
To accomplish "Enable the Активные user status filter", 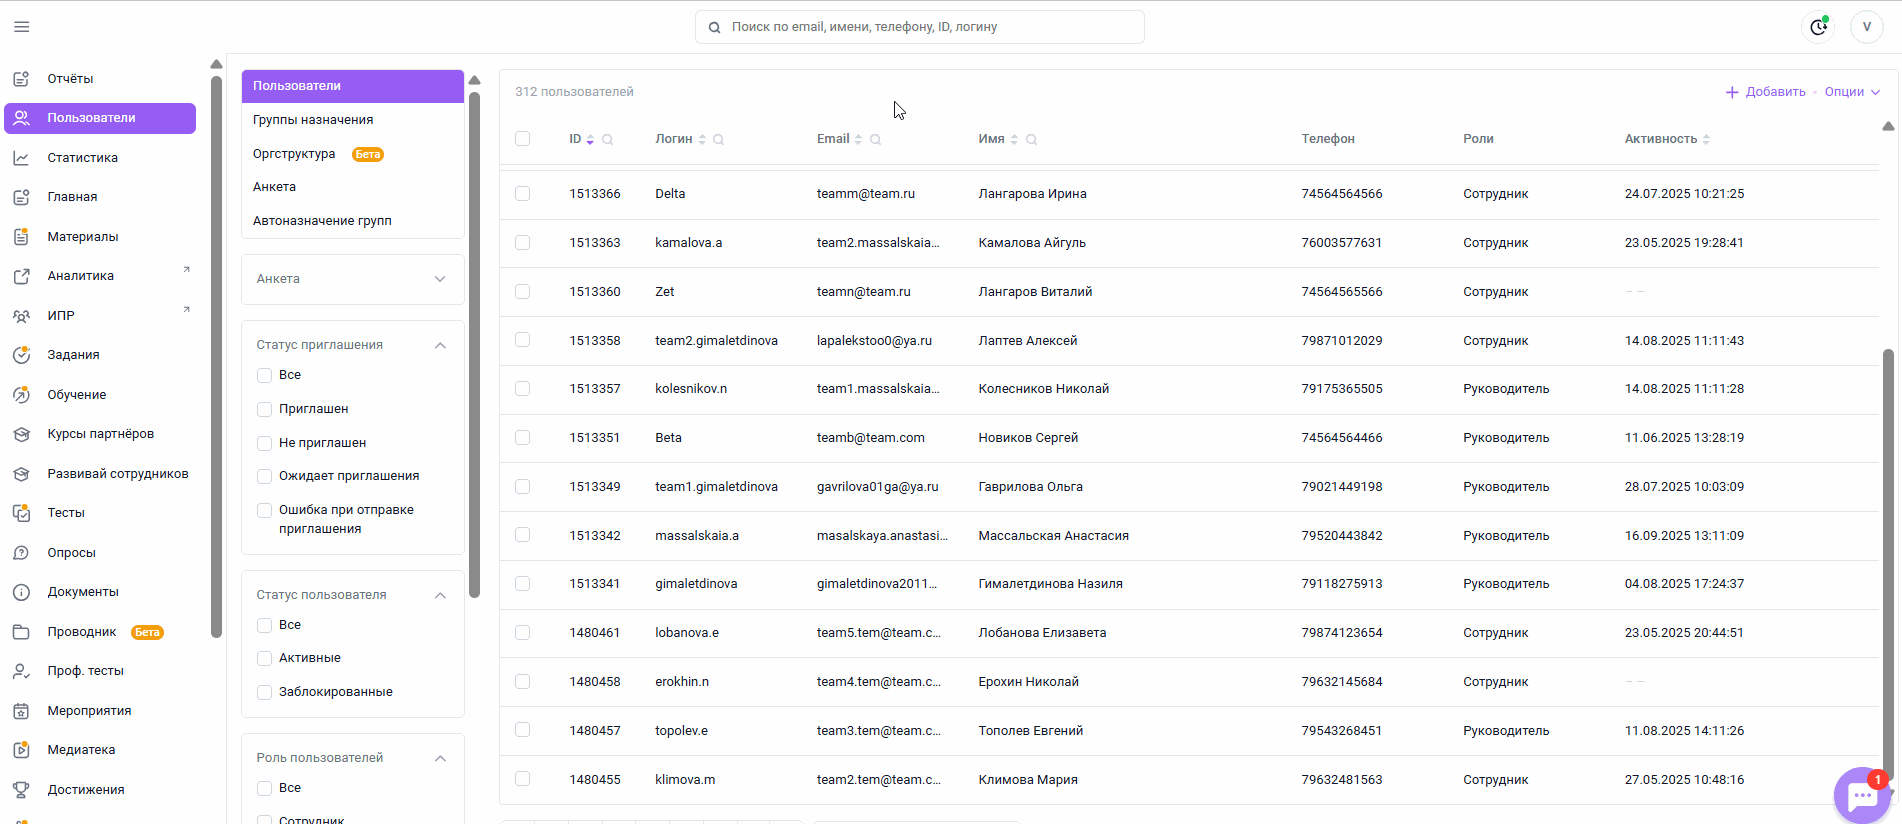I will pyautogui.click(x=264, y=658).
